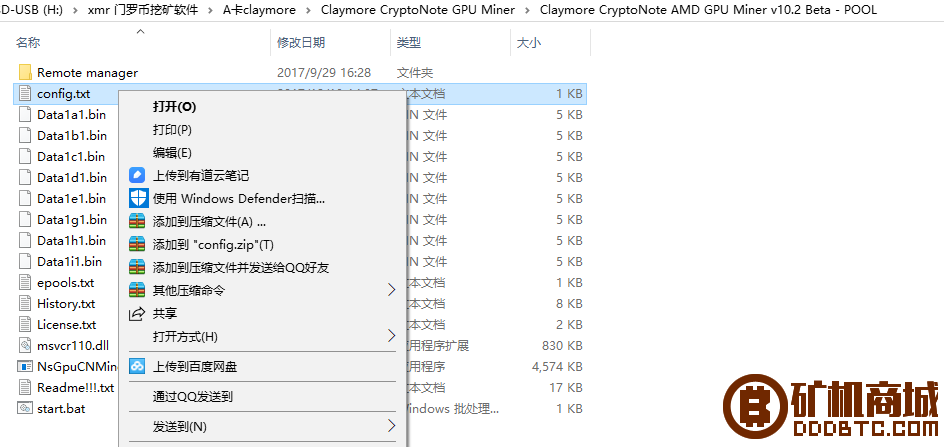Image resolution: width=944 pixels, height=447 pixels.
Task: Navigate to xmr 门罗币挖矿软件 breadcrumb
Action: pos(143,10)
